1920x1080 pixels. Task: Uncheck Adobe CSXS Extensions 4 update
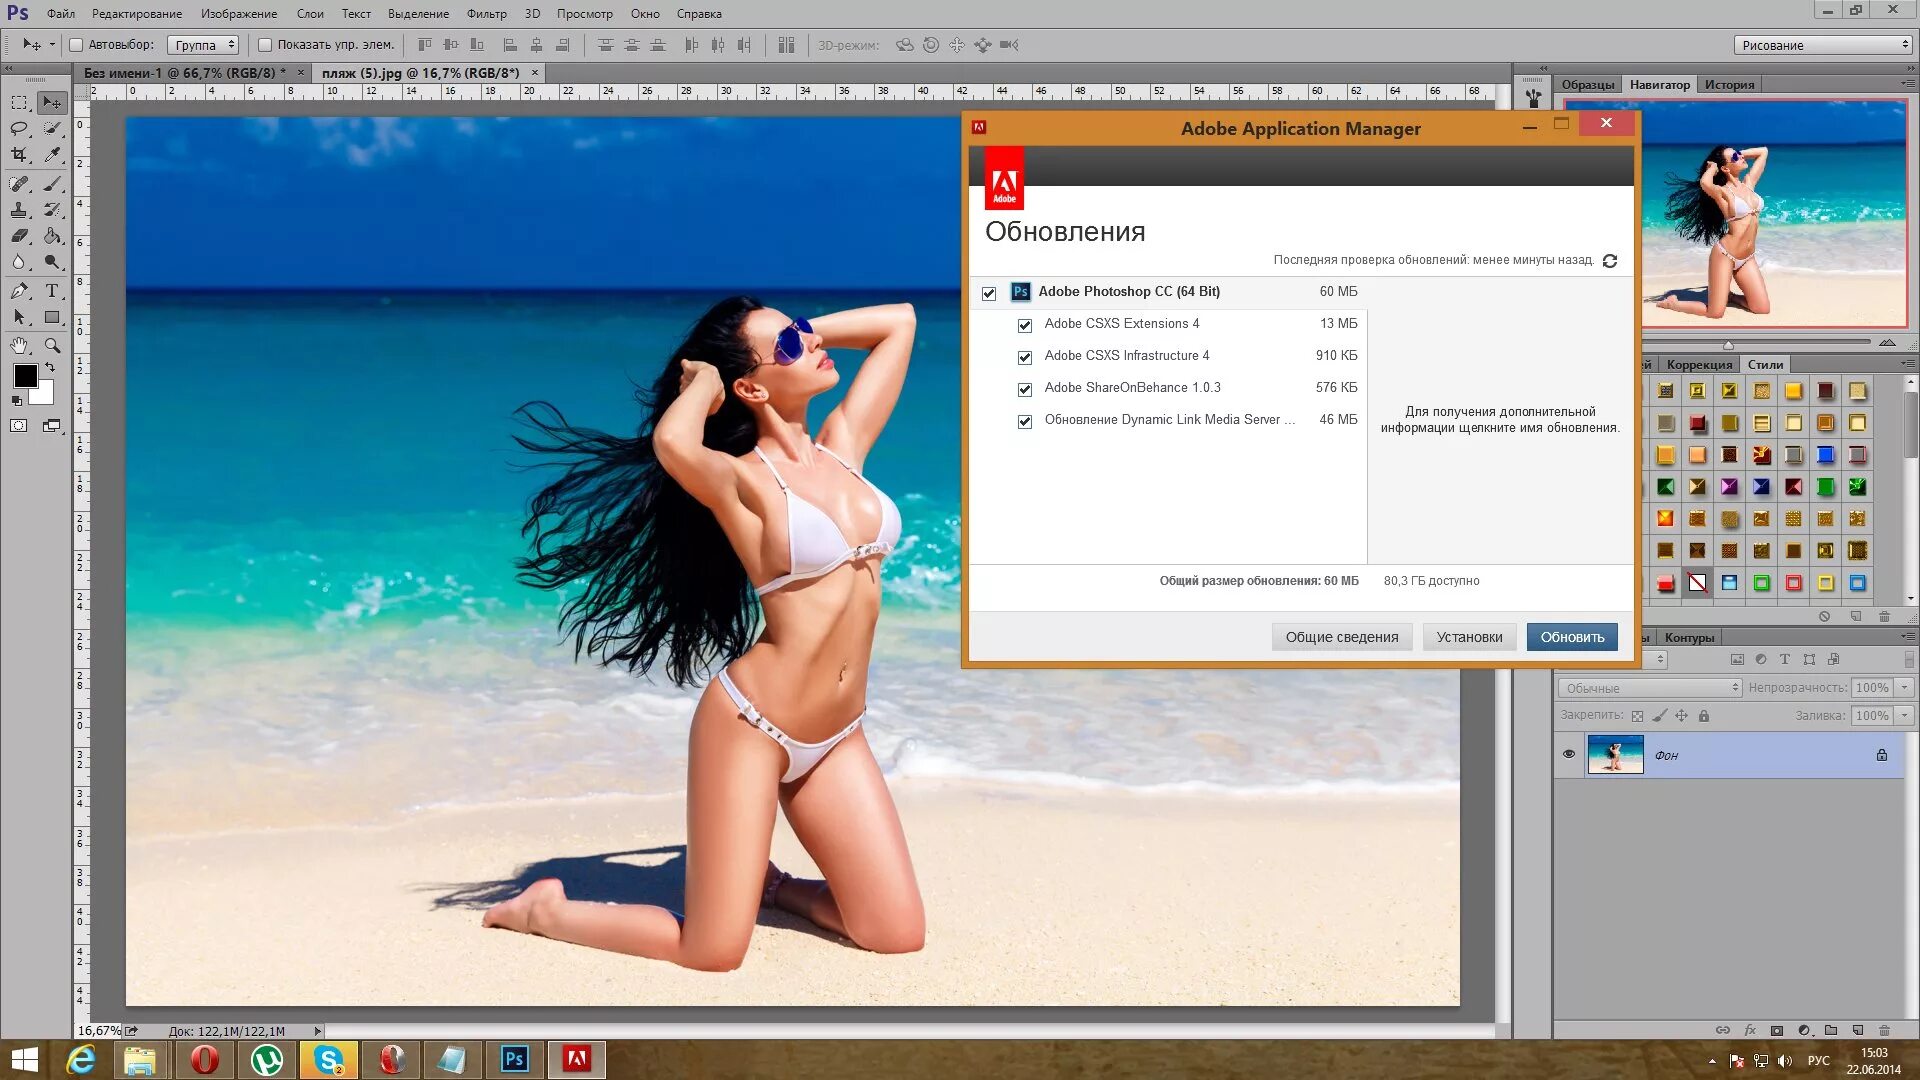pyautogui.click(x=1025, y=325)
